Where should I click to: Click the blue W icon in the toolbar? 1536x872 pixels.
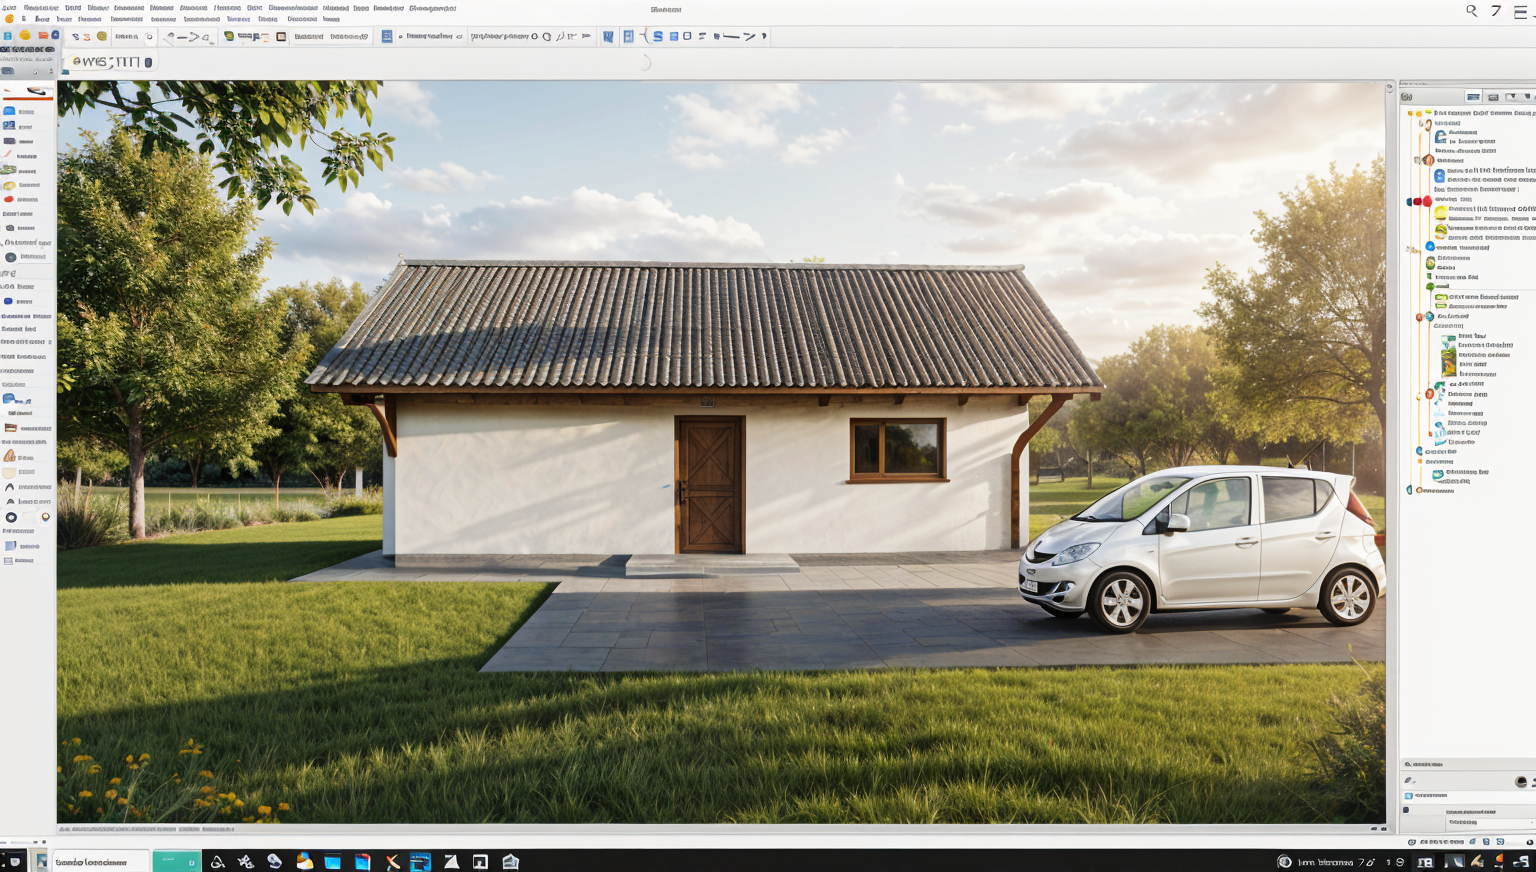tap(608, 37)
